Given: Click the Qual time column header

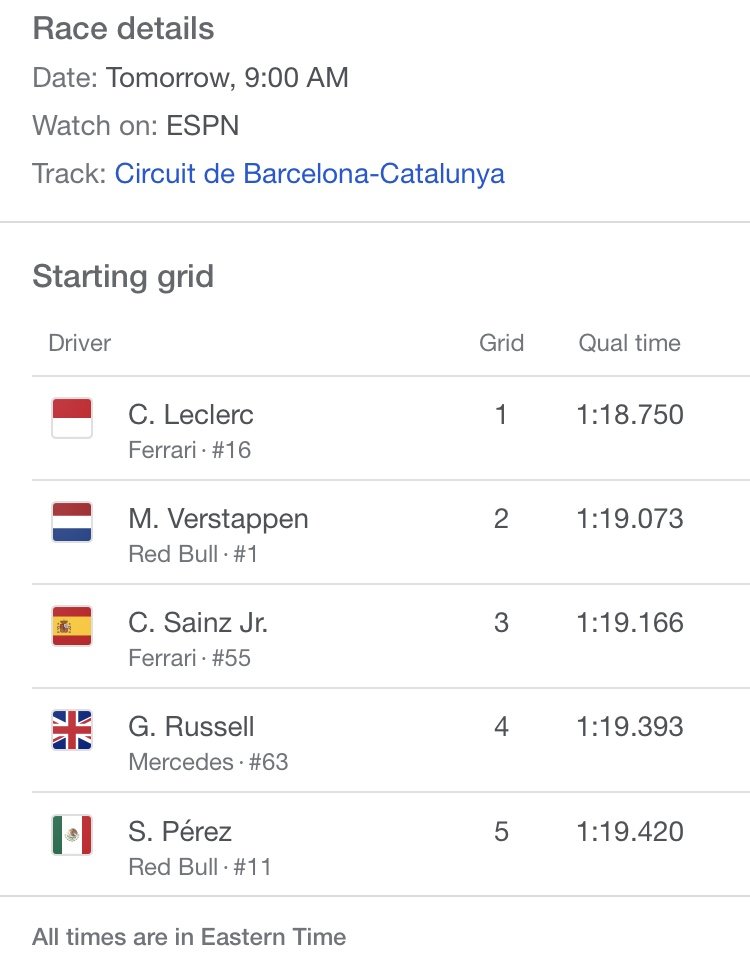Looking at the screenshot, I should (x=629, y=343).
